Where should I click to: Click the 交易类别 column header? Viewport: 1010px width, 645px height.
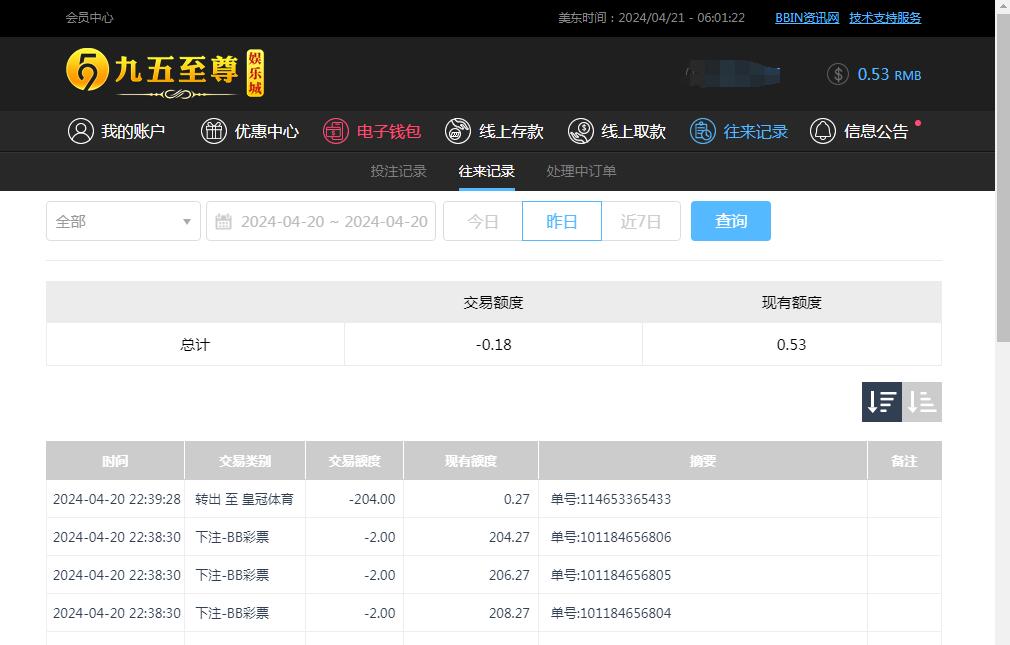coord(245,461)
